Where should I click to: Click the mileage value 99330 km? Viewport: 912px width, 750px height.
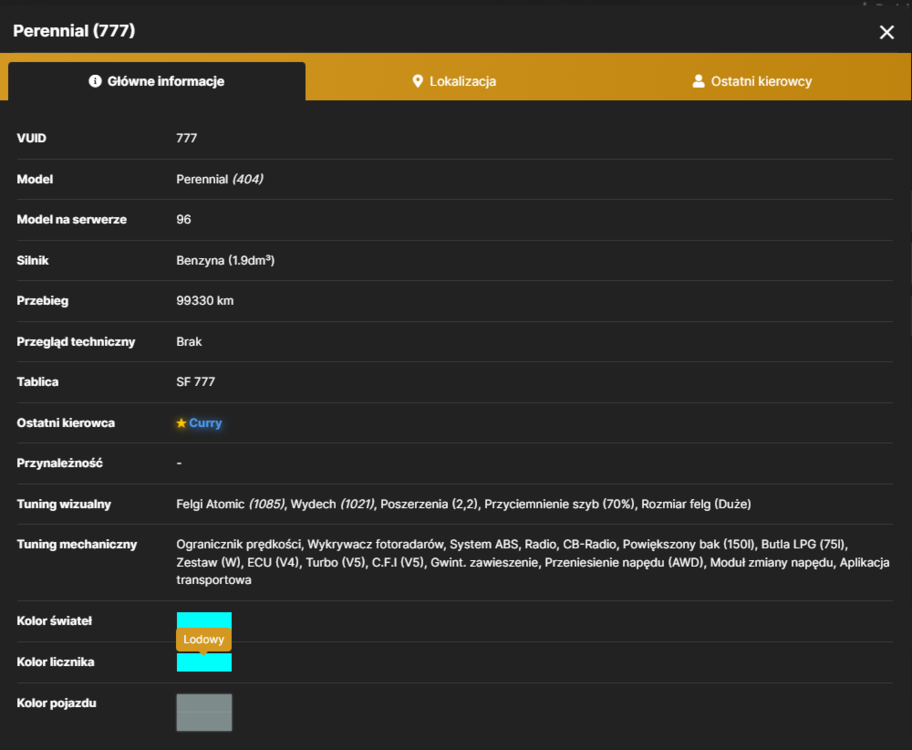coord(205,301)
